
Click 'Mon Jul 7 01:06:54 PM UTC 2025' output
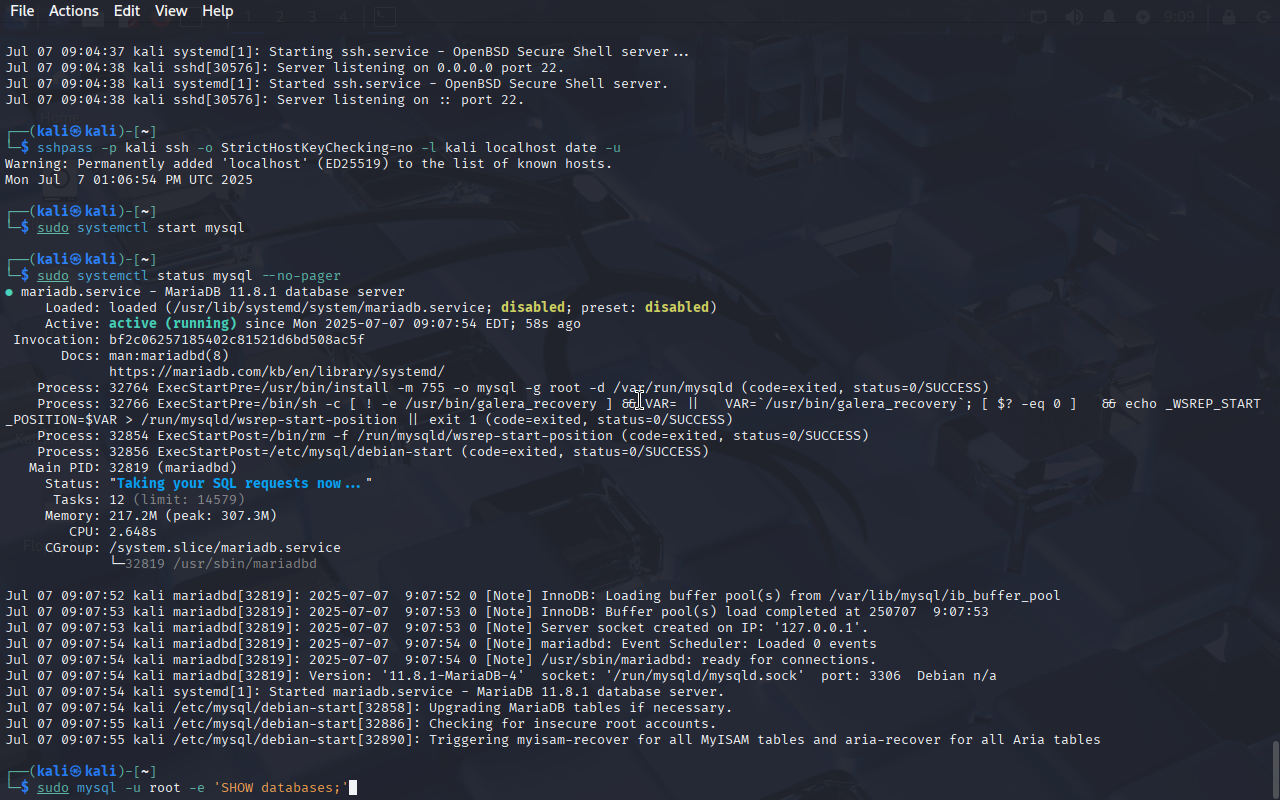coord(129,180)
